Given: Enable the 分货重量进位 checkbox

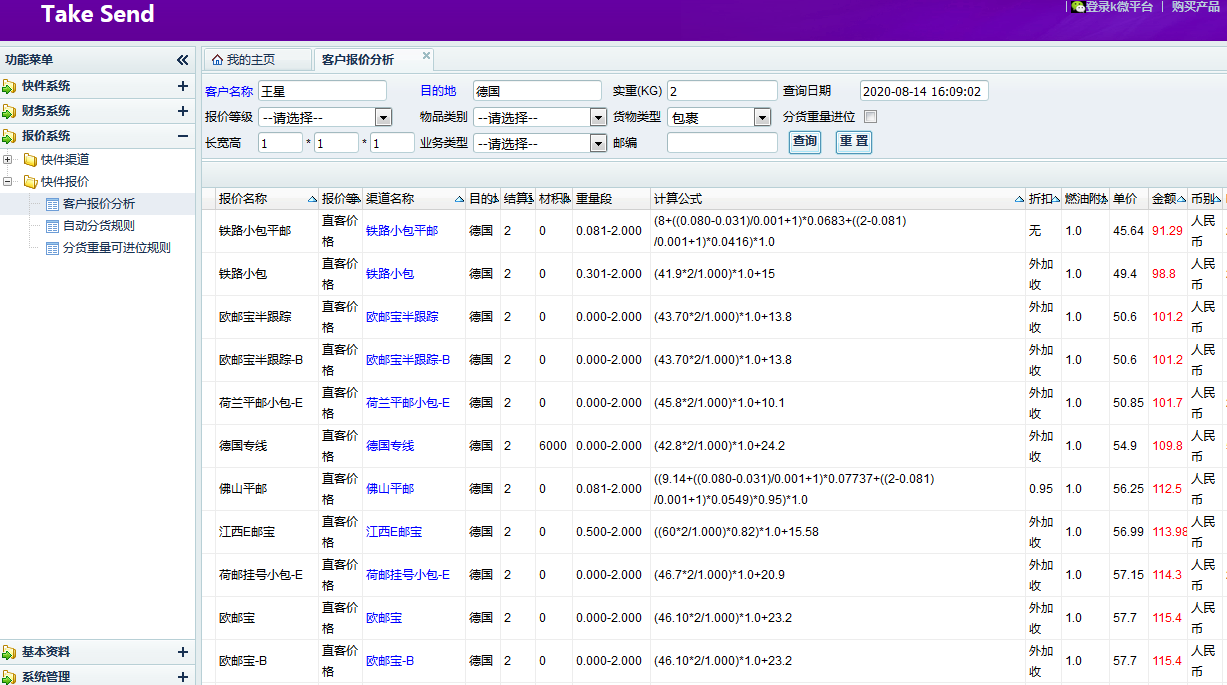Looking at the screenshot, I should coord(870,117).
